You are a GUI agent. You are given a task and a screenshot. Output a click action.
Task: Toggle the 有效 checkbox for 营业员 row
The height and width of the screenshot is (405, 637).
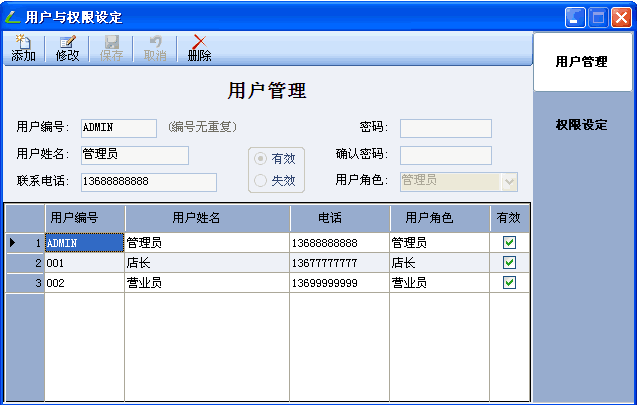coord(509,283)
